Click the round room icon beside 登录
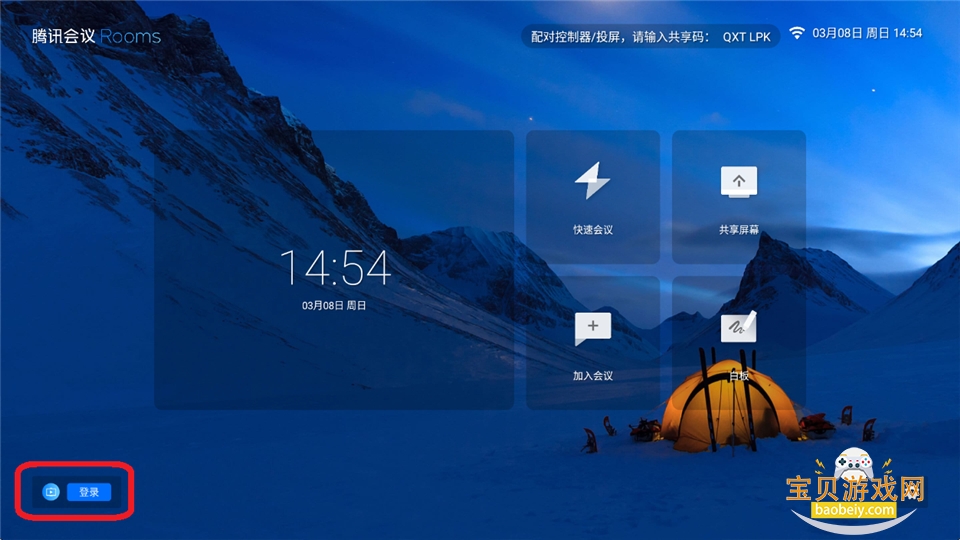Image resolution: width=960 pixels, height=540 pixels. (x=52, y=492)
